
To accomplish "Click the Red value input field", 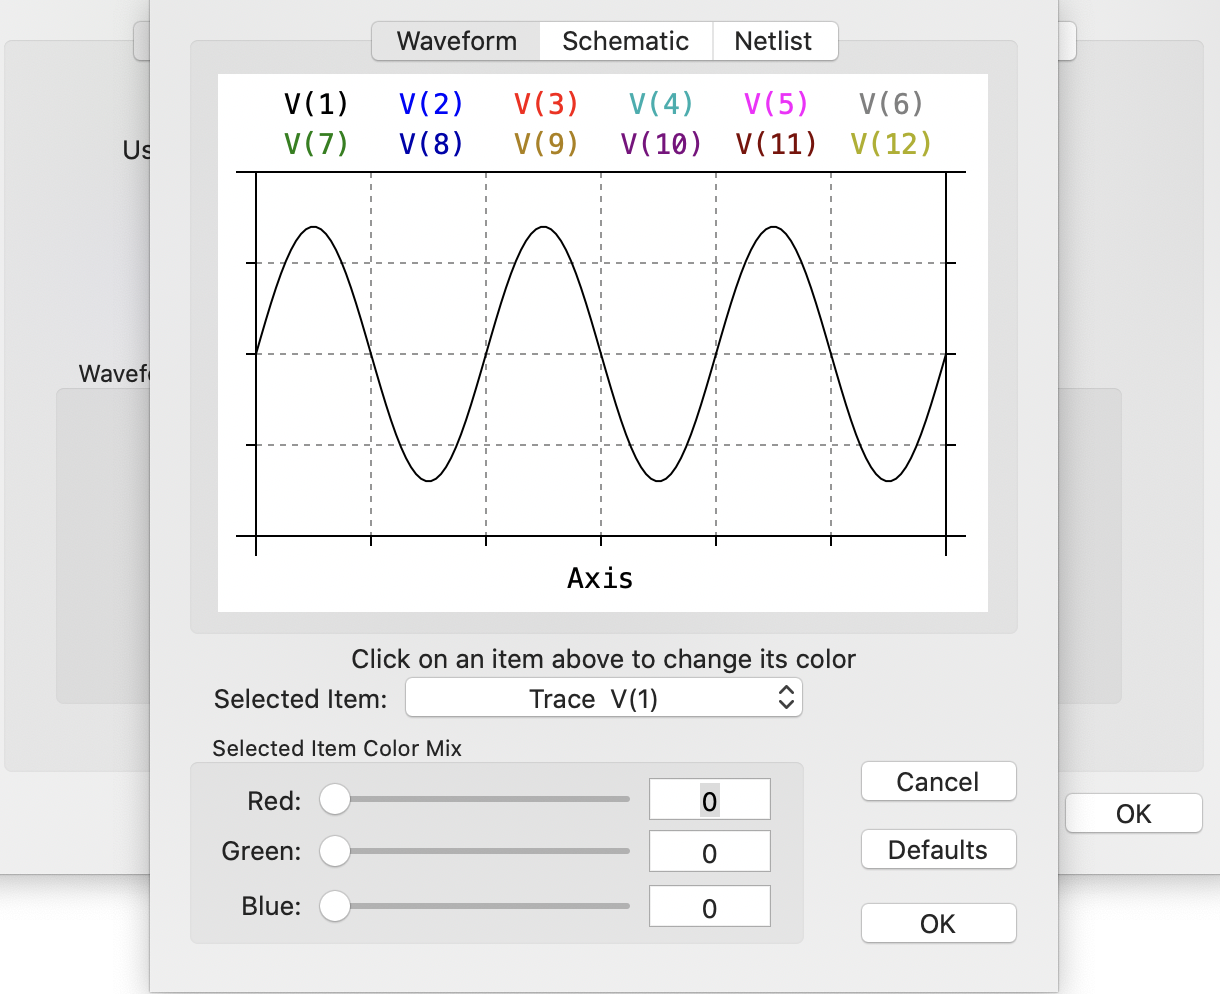I will [709, 799].
